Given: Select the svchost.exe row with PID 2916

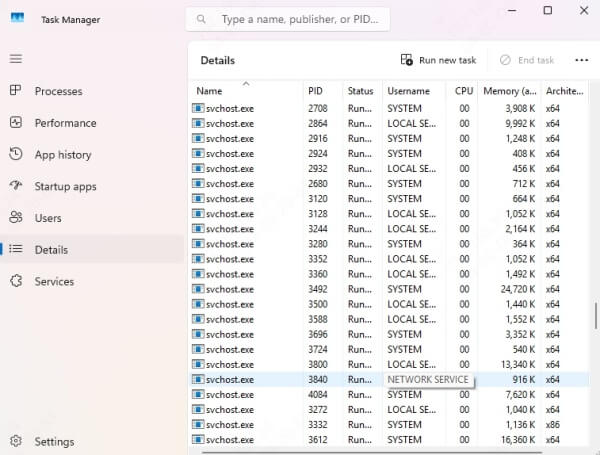Looking at the screenshot, I should pos(390,139).
